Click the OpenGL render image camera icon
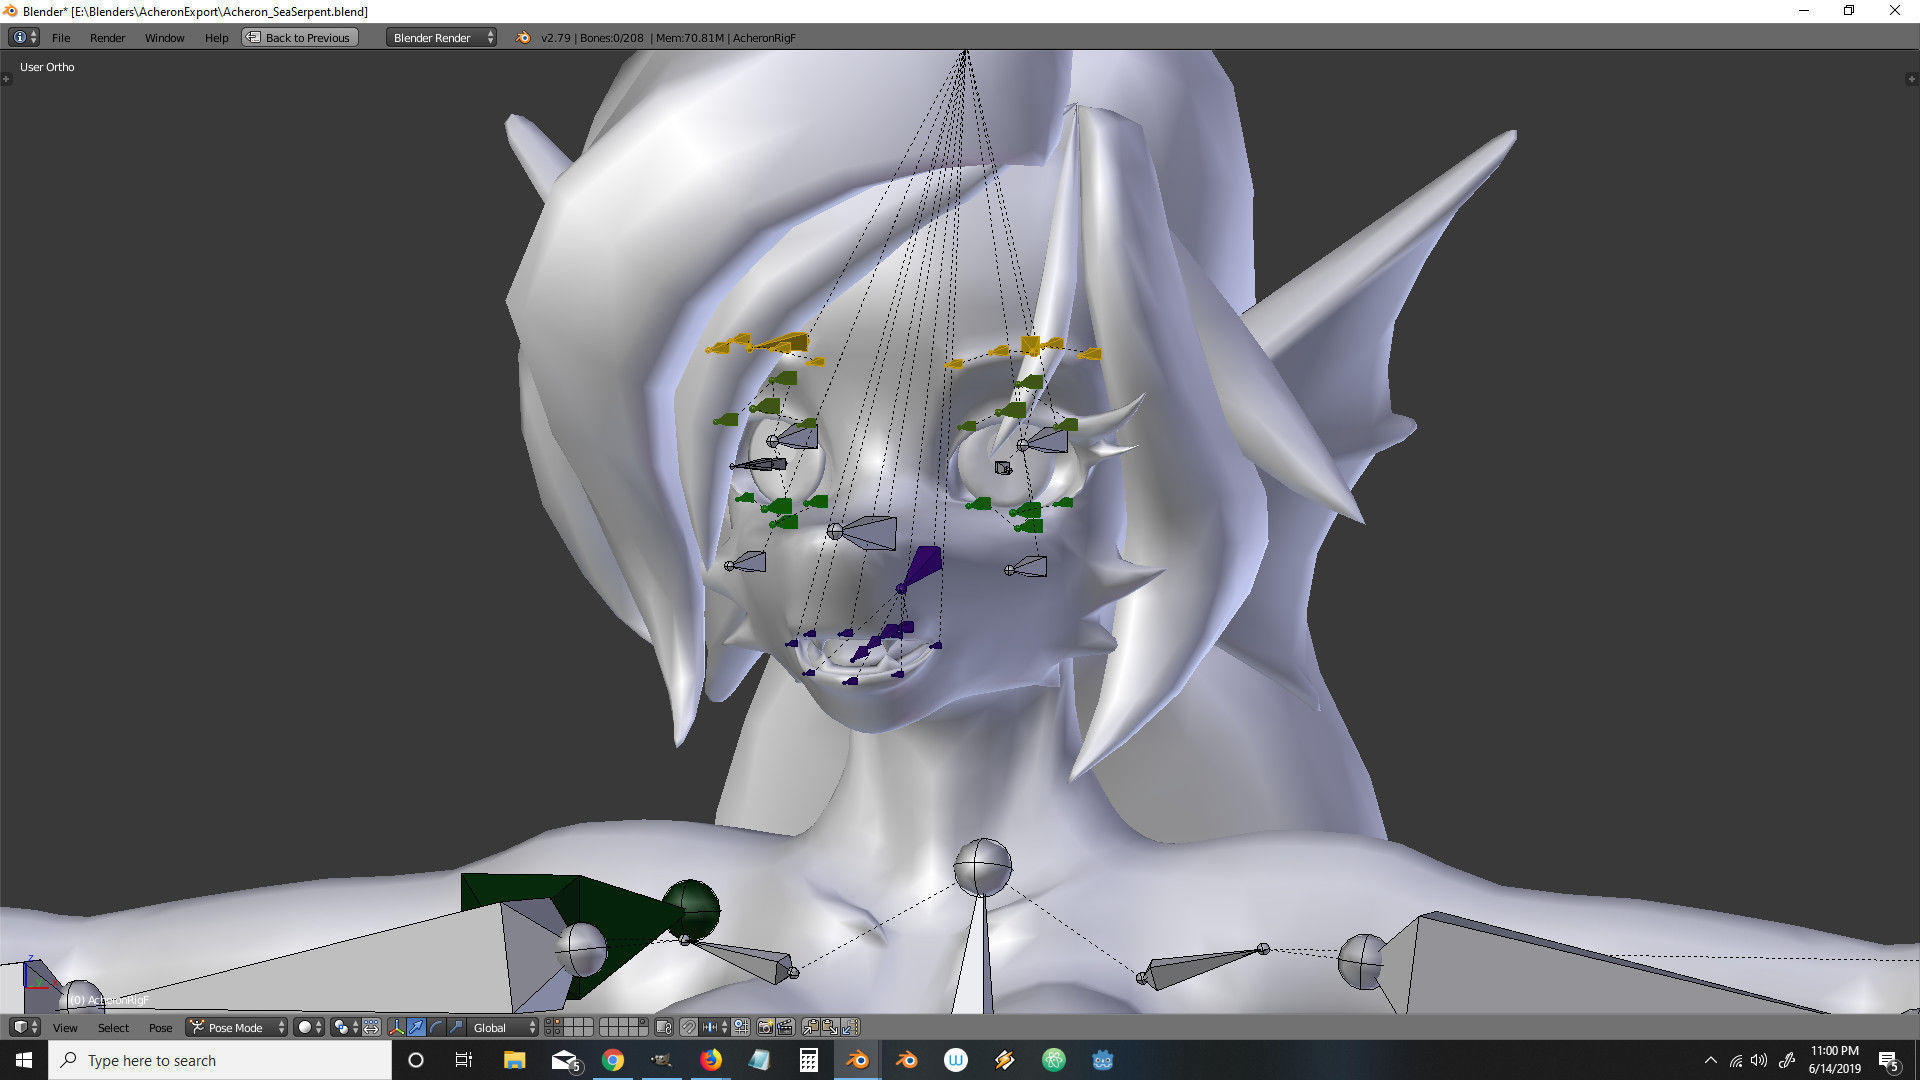Screen dimensions: 1920x1080 [765, 1027]
